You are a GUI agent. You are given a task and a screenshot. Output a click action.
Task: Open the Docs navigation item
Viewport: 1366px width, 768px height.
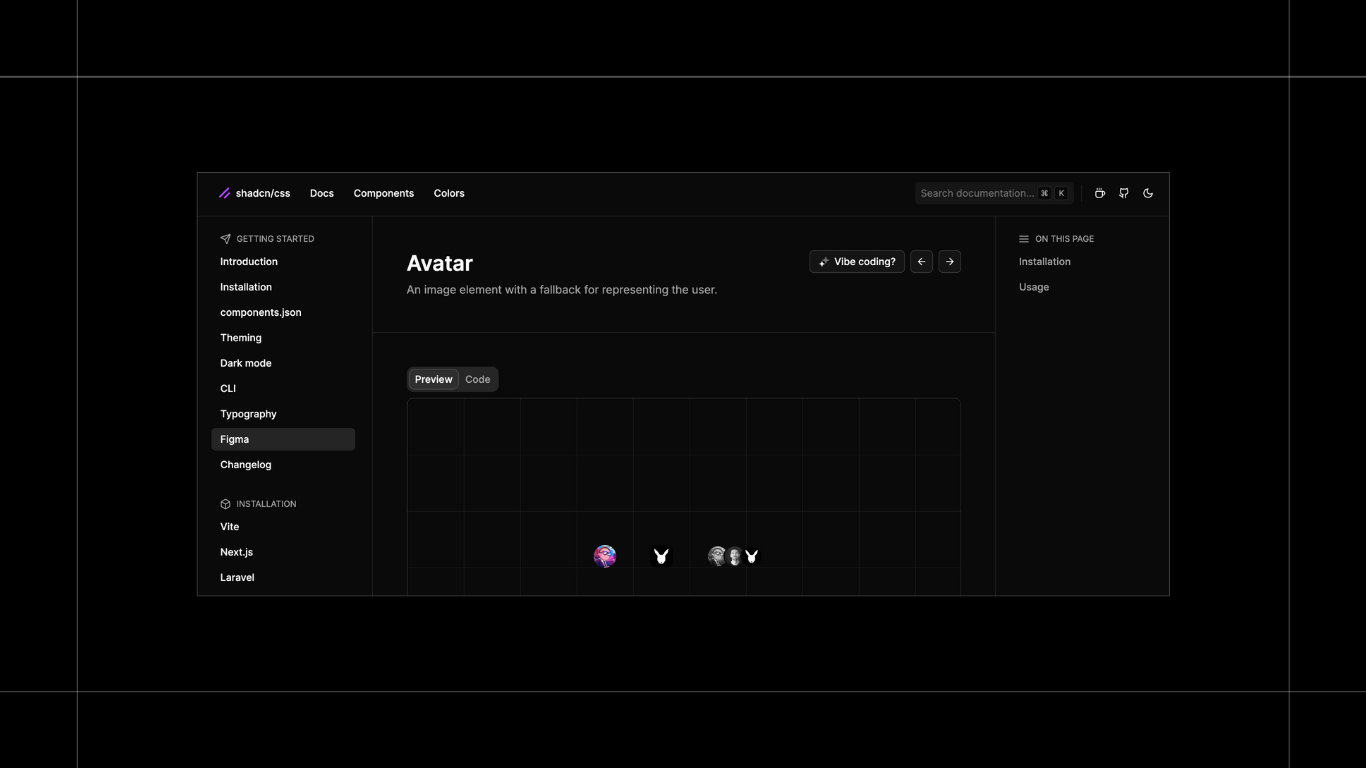click(322, 193)
